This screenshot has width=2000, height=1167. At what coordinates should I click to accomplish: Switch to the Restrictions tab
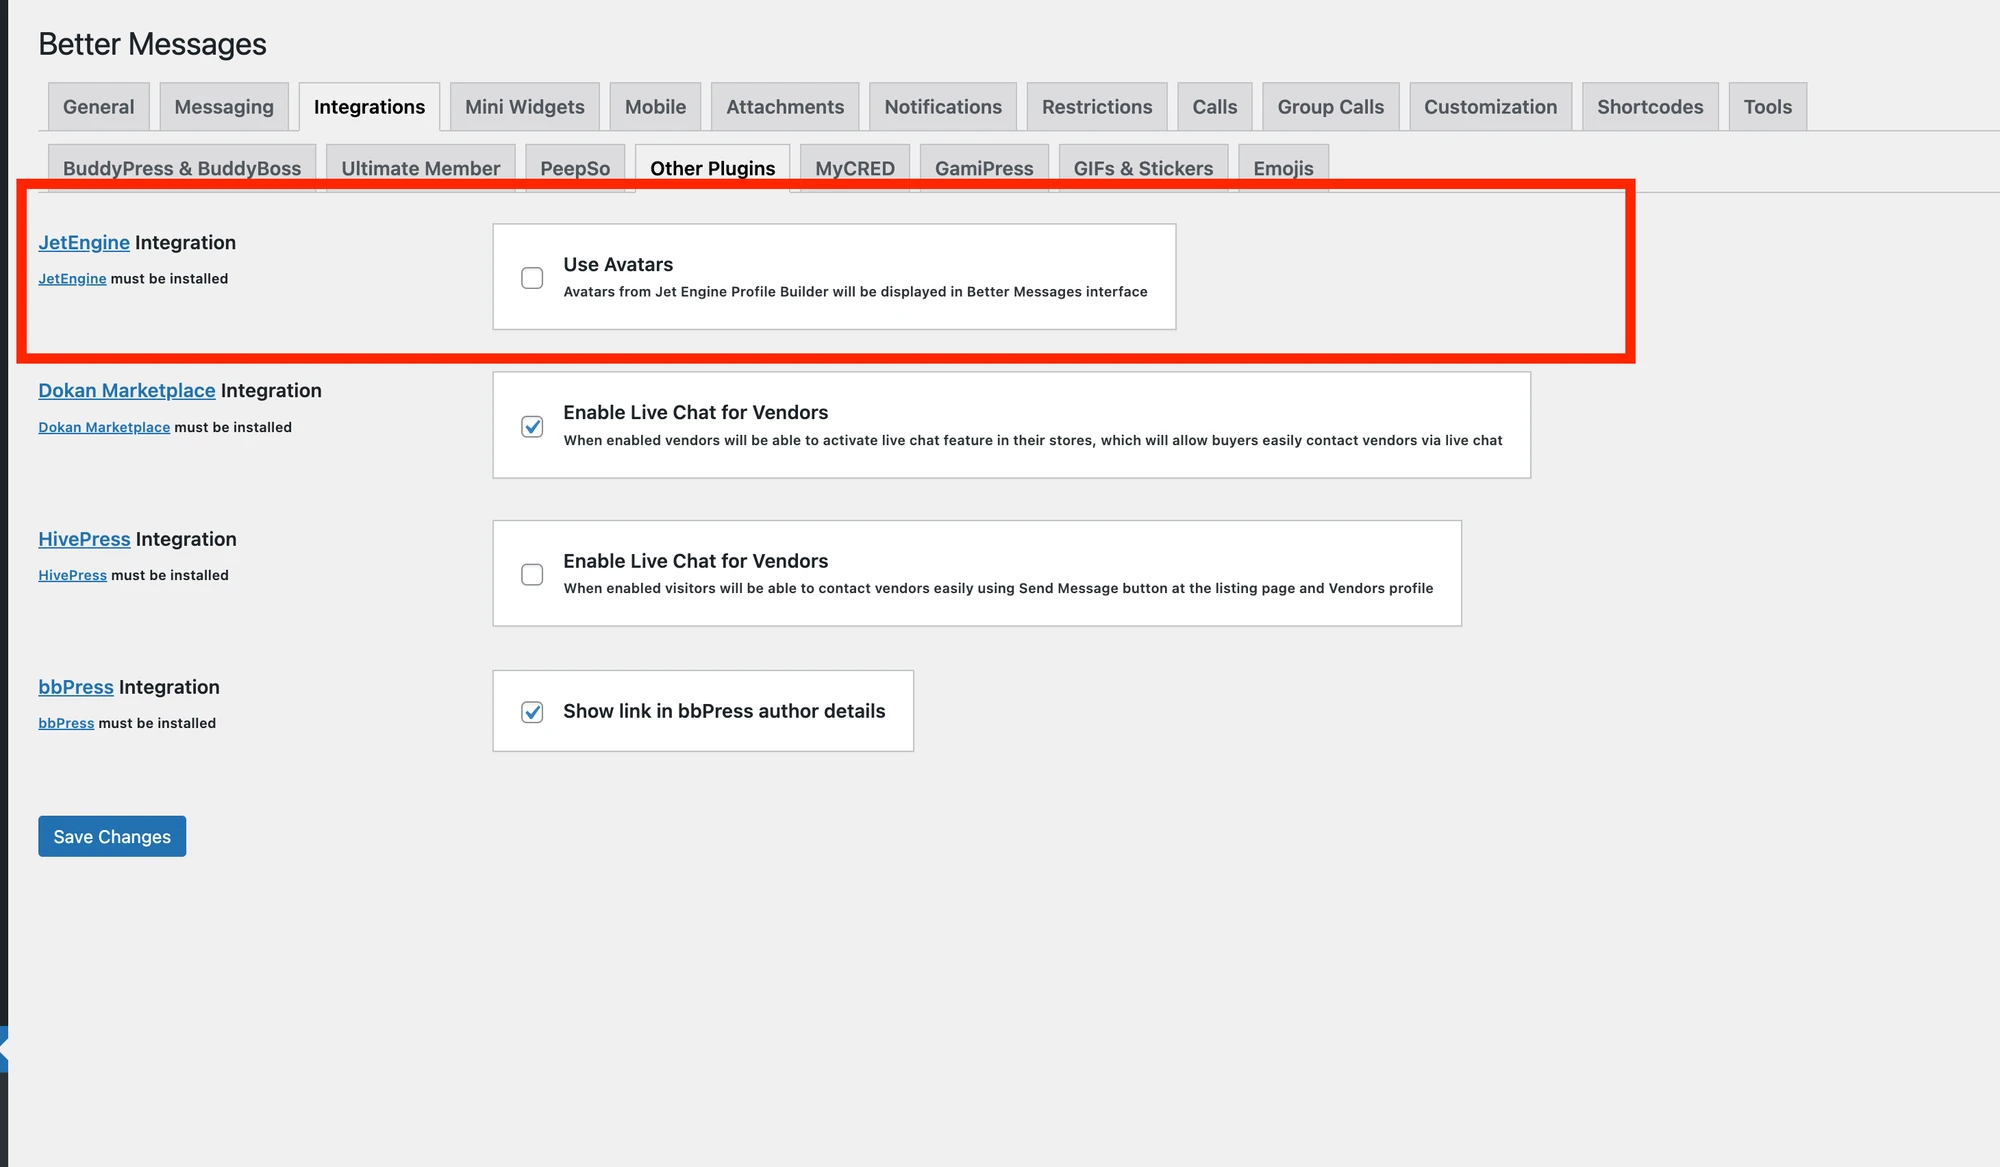click(1097, 107)
